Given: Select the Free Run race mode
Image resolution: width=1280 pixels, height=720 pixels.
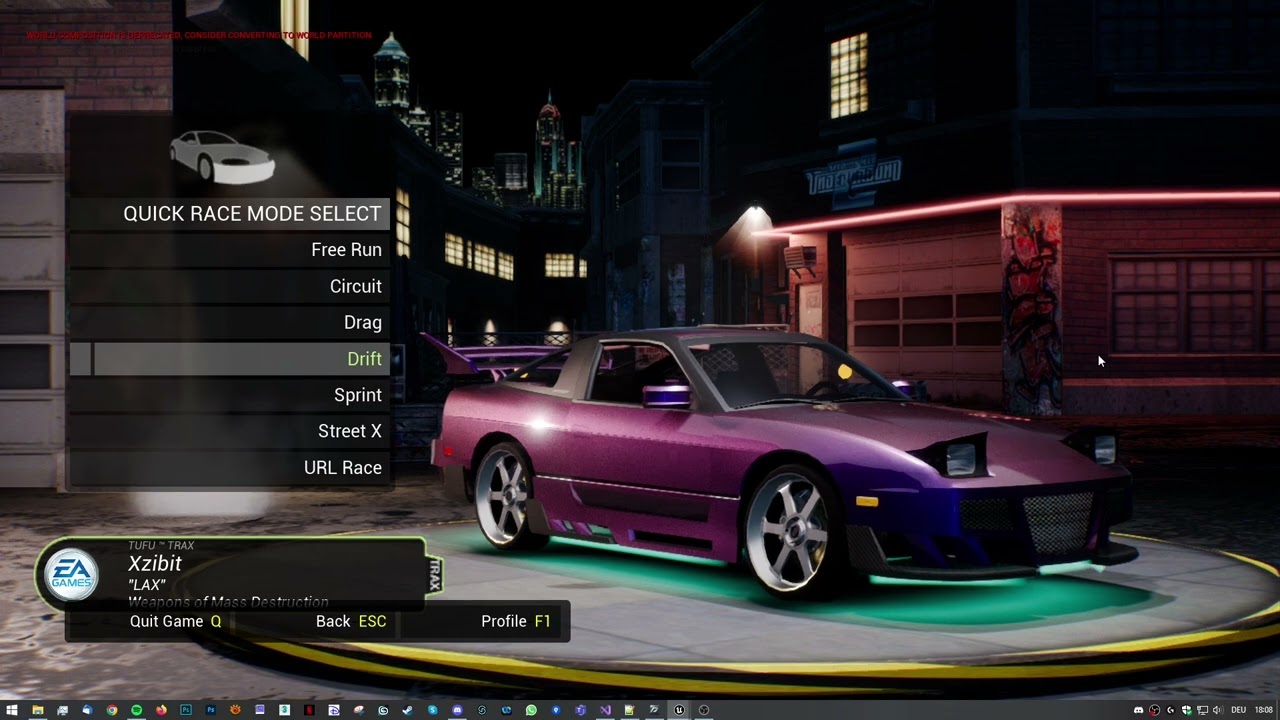Looking at the screenshot, I should coord(346,250).
